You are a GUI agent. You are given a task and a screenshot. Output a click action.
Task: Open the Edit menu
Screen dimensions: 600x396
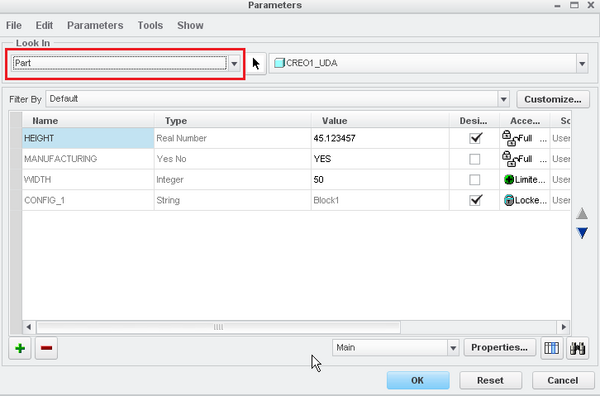pos(44,26)
